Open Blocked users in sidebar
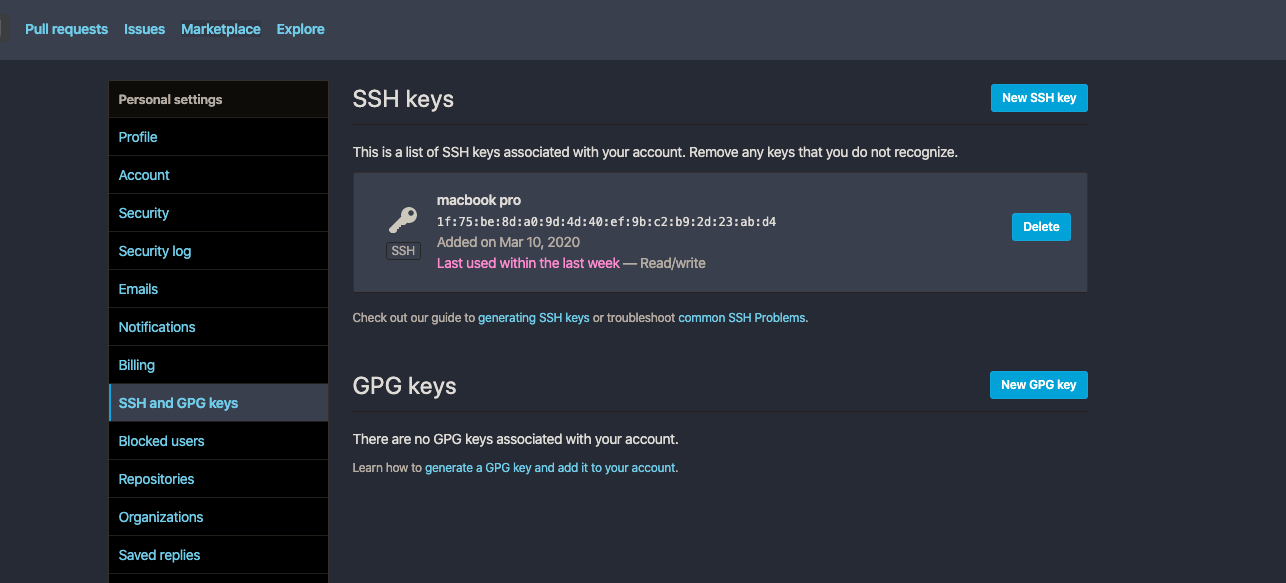 [x=161, y=441]
